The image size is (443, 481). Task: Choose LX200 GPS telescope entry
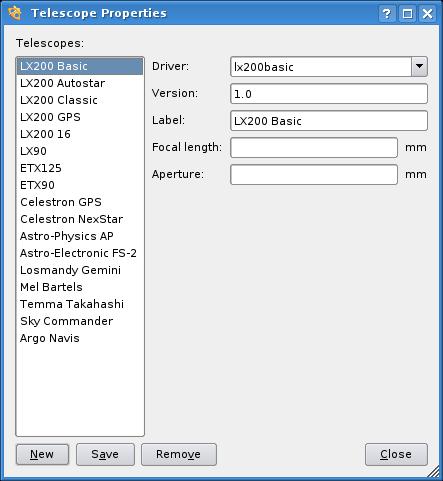[80, 117]
